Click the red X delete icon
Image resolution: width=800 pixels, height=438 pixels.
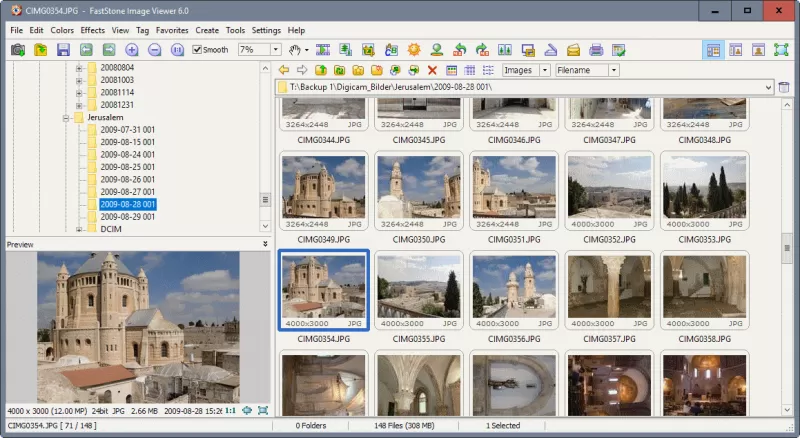pos(432,70)
